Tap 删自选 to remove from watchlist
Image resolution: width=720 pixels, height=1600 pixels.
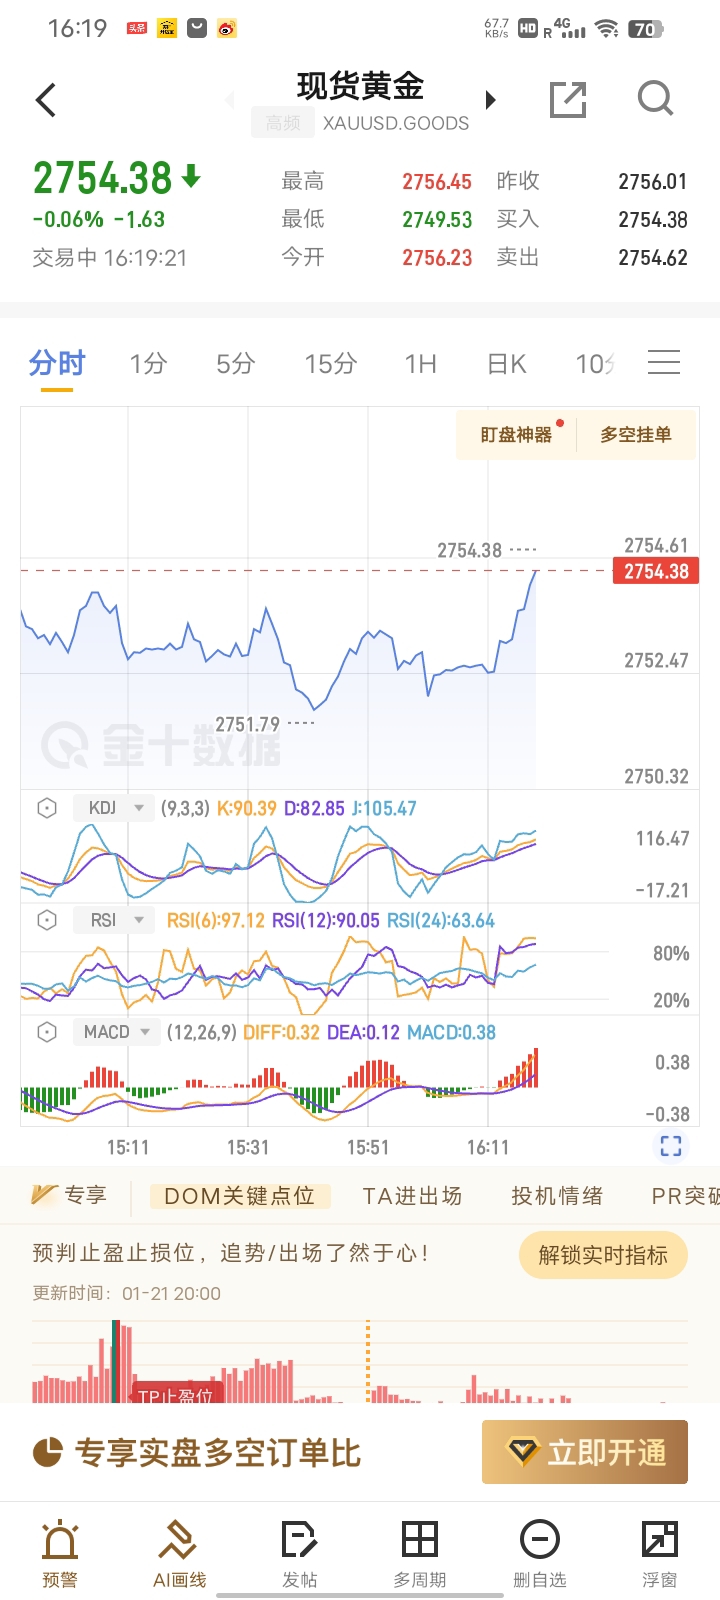[539, 1552]
